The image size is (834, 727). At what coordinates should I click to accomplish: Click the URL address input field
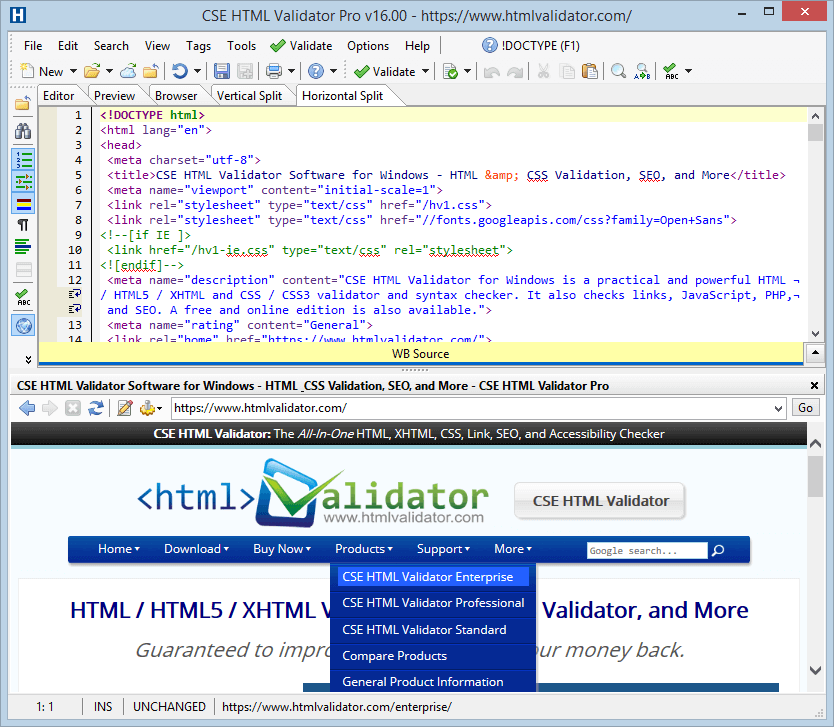[471, 408]
